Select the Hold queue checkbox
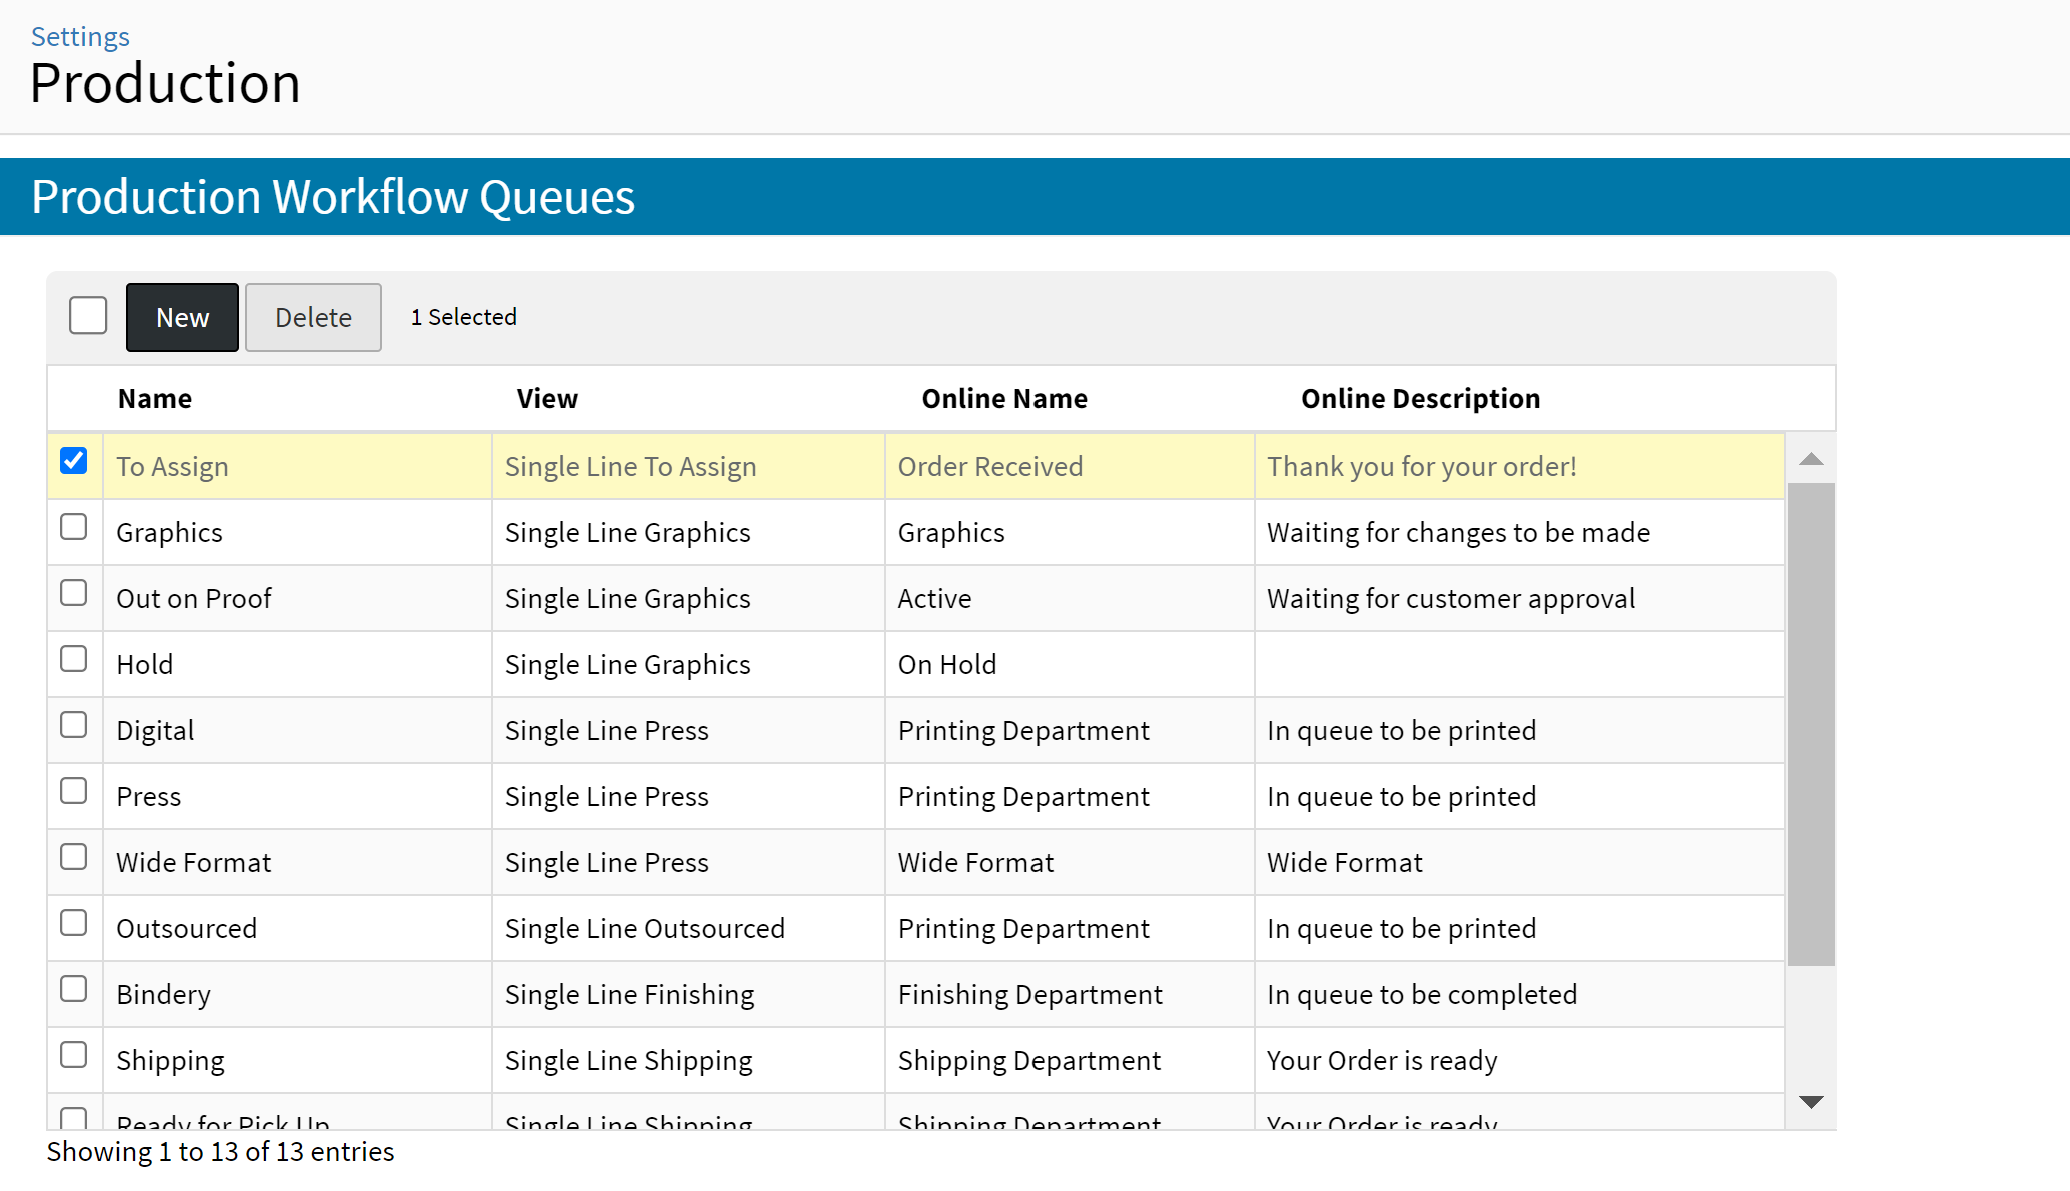Screen dimensions: 2070x1191 [74, 659]
